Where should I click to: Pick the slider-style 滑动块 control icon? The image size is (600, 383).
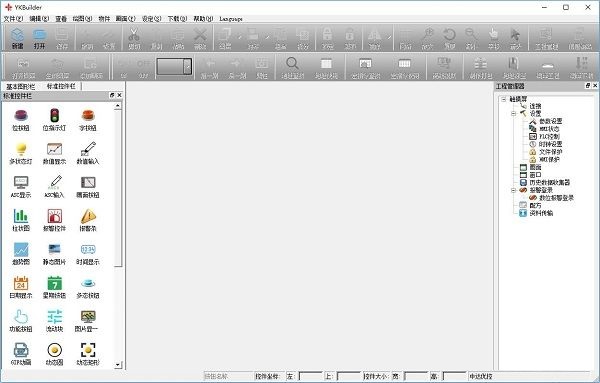[54, 320]
